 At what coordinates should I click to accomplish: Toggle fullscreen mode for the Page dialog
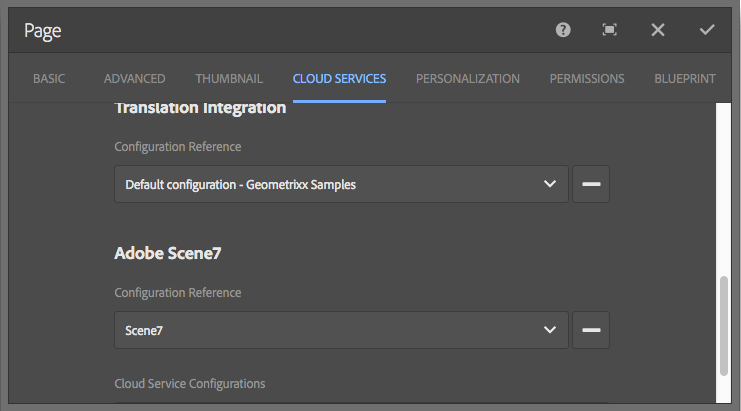(x=610, y=30)
